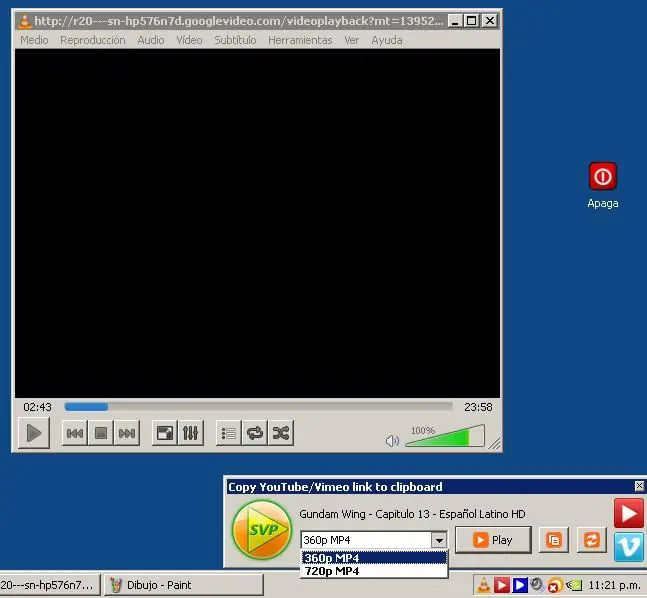Viewport: 647px width, 598px height.
Task: Click orange tray icon with red X
Action: point(554,585)
